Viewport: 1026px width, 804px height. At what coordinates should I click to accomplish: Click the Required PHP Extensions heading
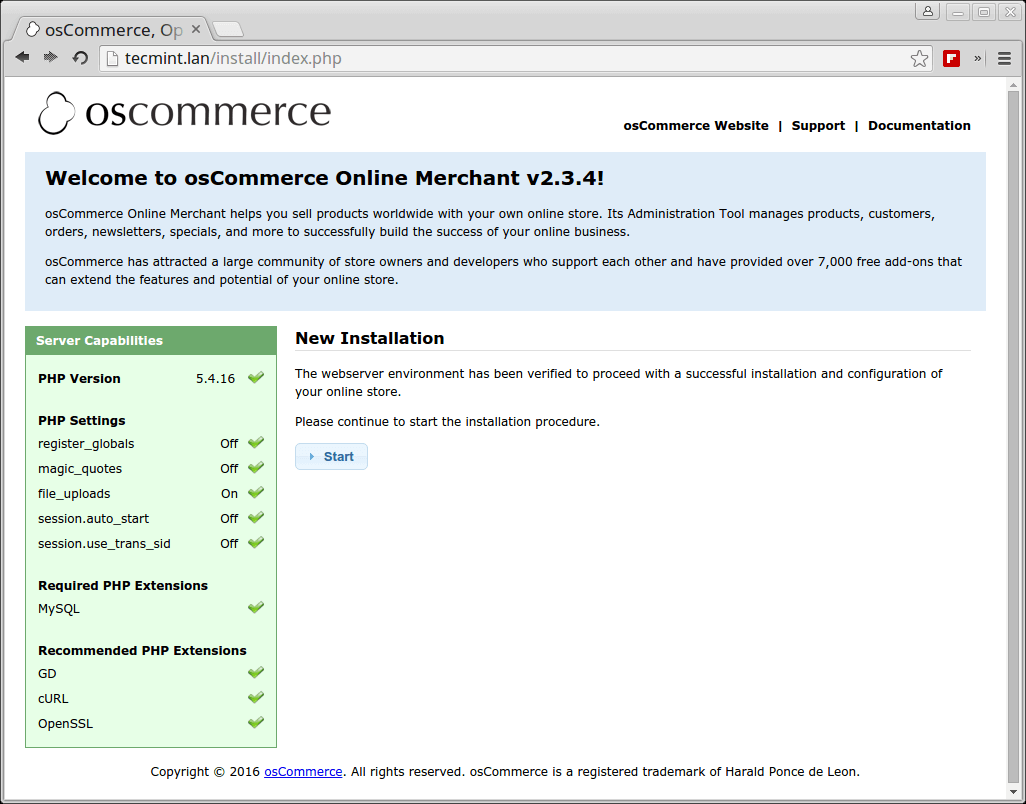(123, 586)
